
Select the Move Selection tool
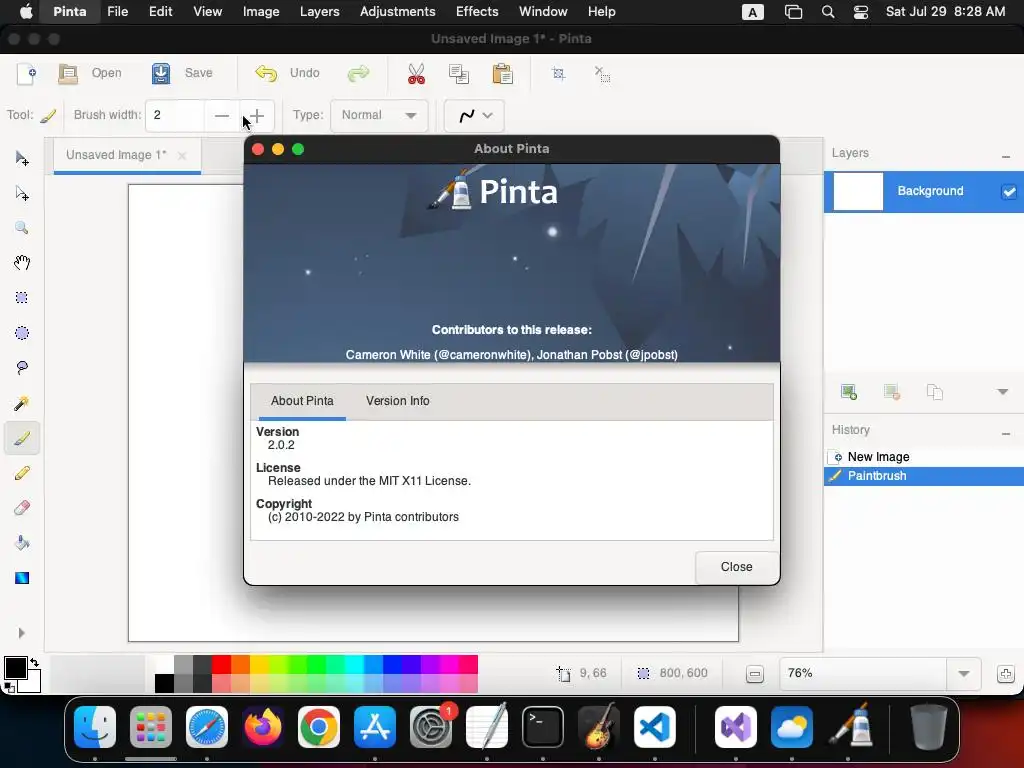[x=22, y=193]
